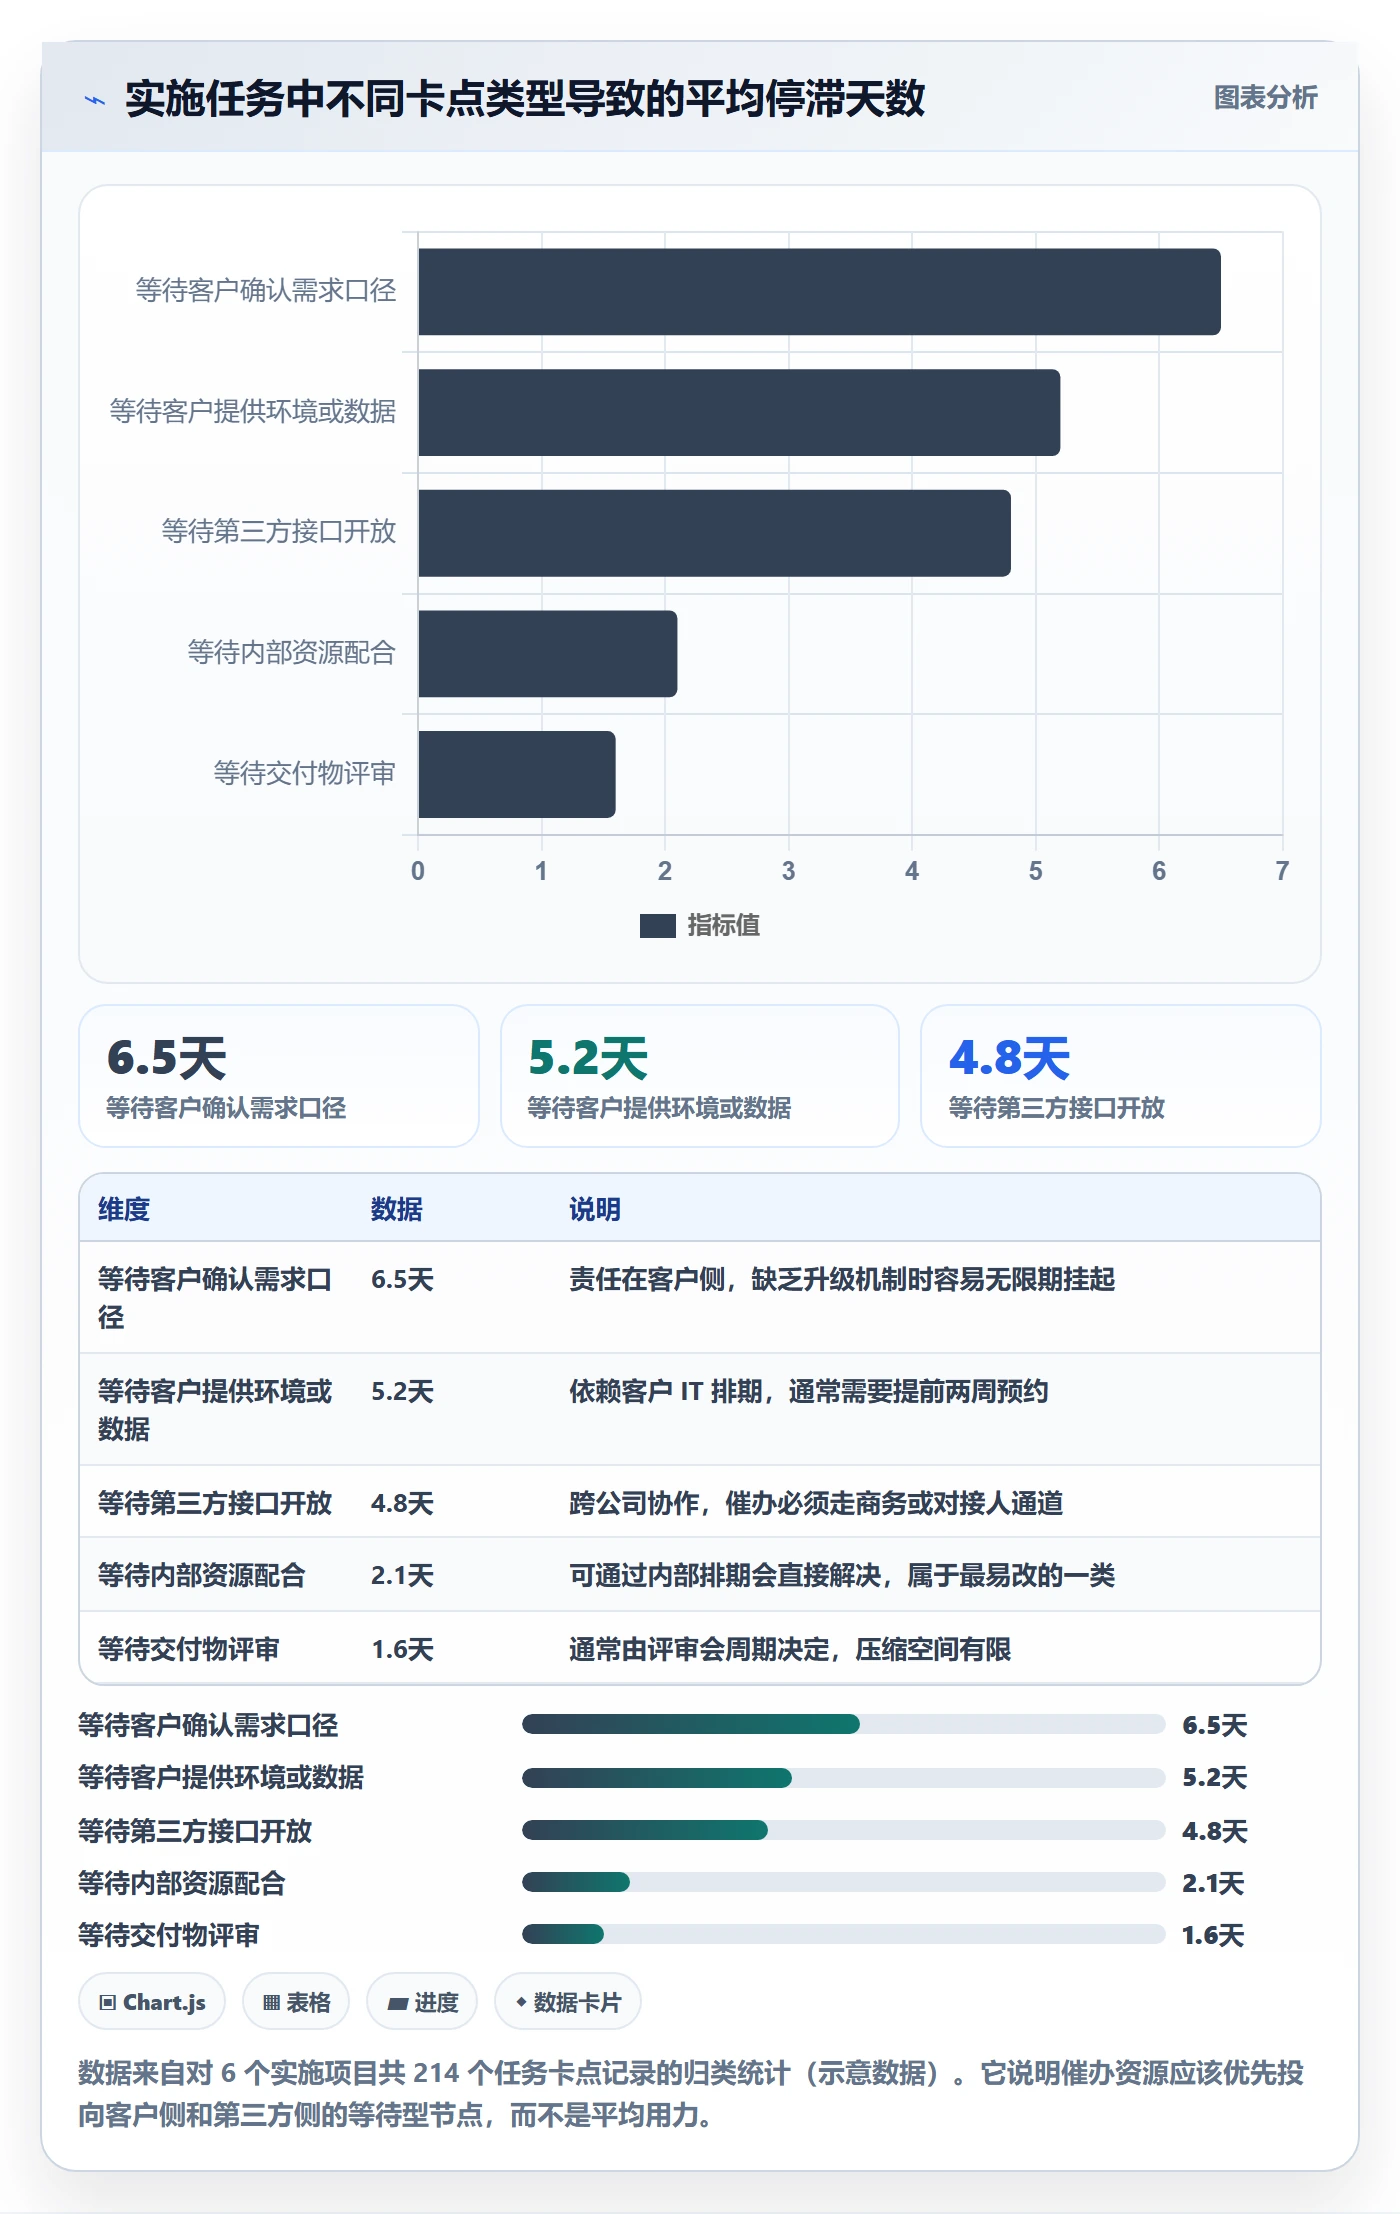Click the 等待客户提供环境或数据 chart bar
The image size is (1400, 2214).
(739, 413)
